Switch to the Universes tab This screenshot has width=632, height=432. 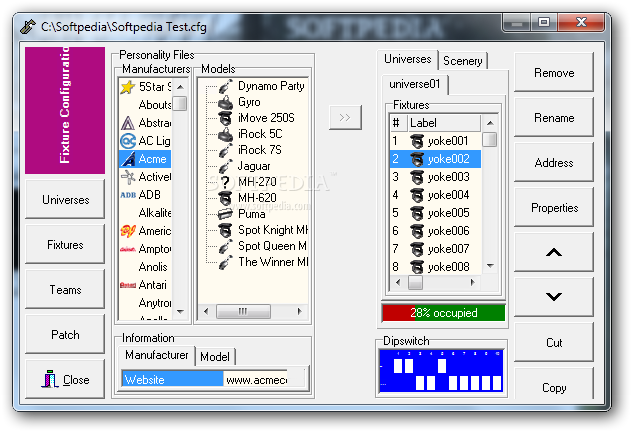pos(407,59)
